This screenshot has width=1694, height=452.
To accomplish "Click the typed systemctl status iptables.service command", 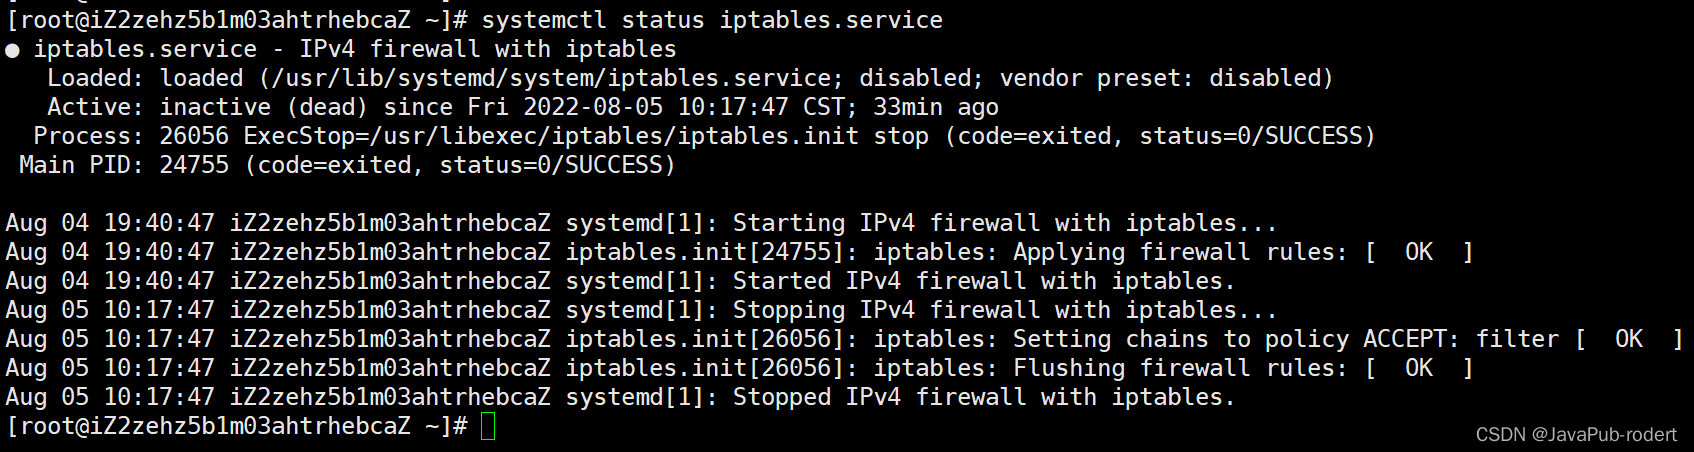I will coord(711,20).
